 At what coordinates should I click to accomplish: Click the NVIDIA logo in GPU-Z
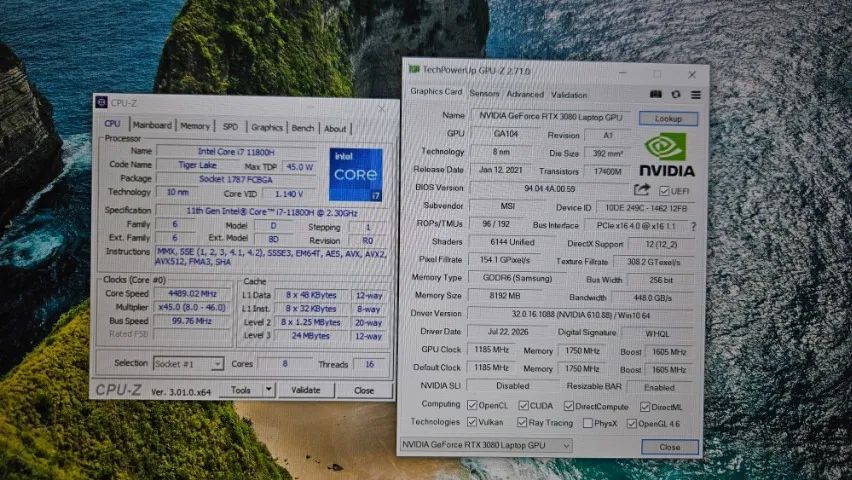coord(667,154)
